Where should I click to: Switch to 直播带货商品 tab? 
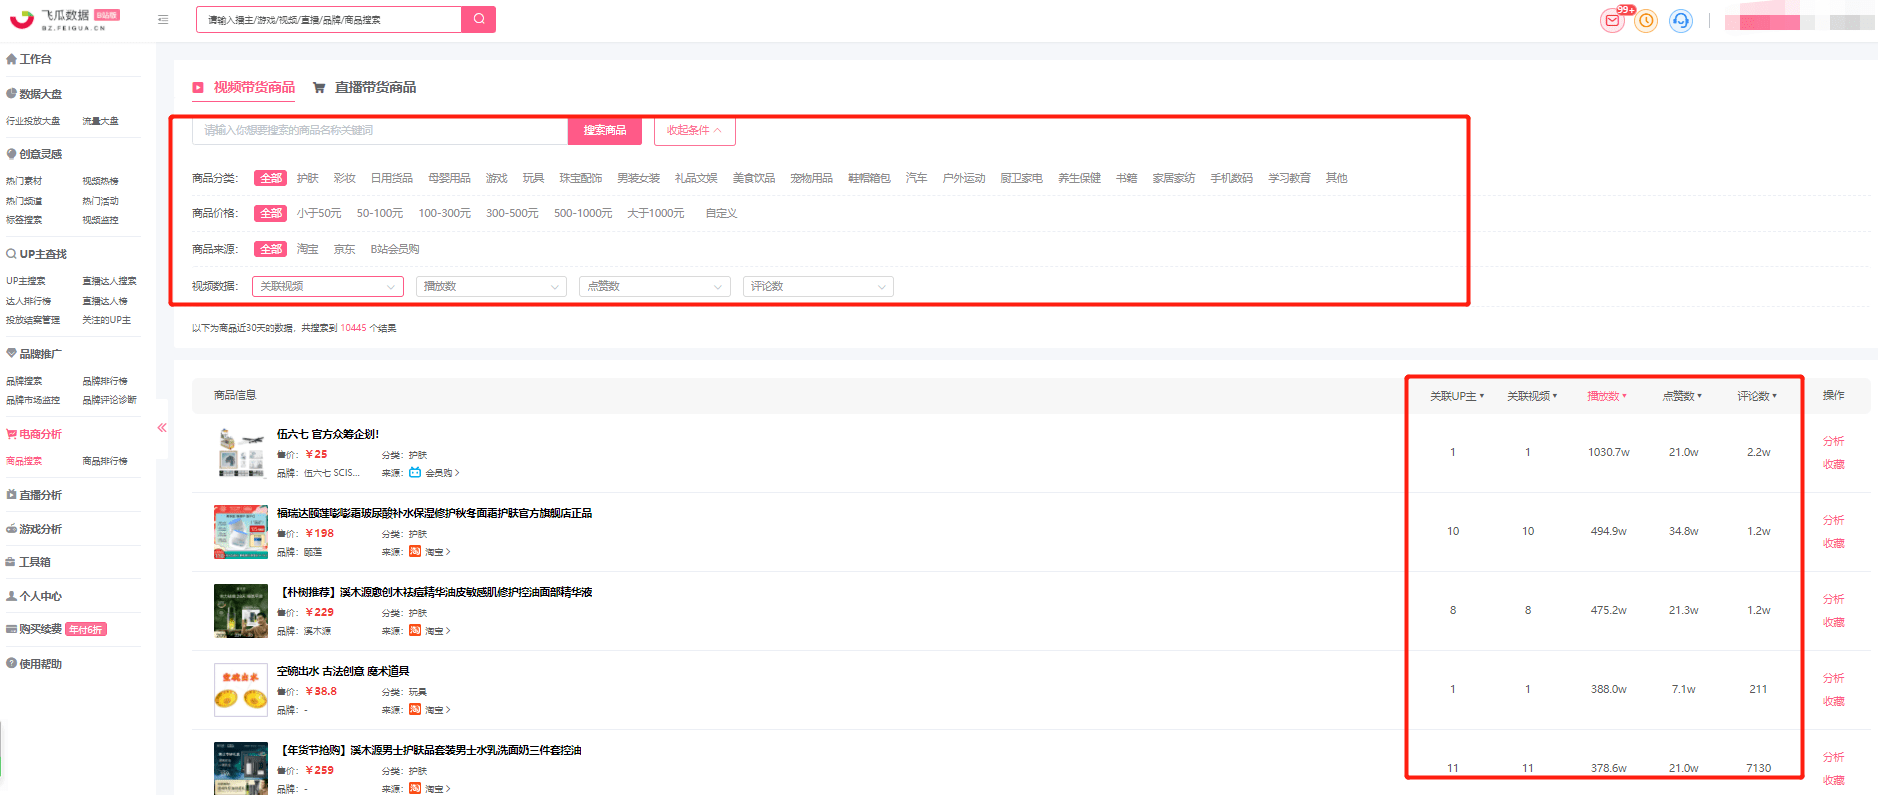365,87
